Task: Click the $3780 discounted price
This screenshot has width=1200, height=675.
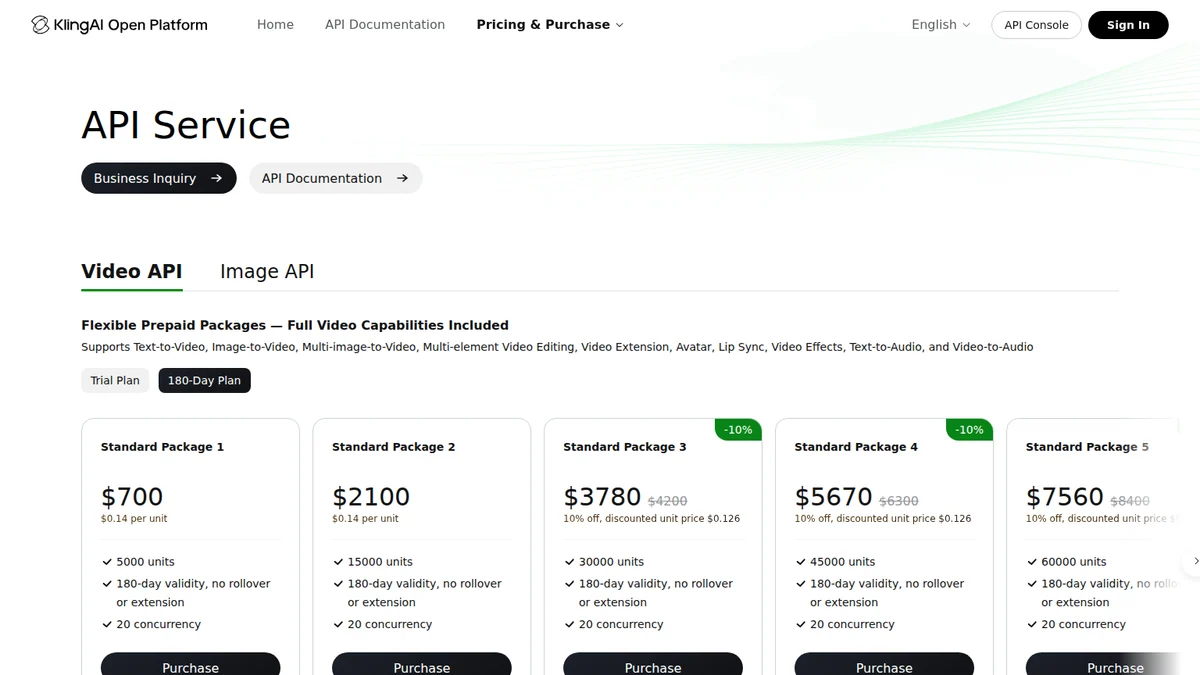Action: [602, 497]
